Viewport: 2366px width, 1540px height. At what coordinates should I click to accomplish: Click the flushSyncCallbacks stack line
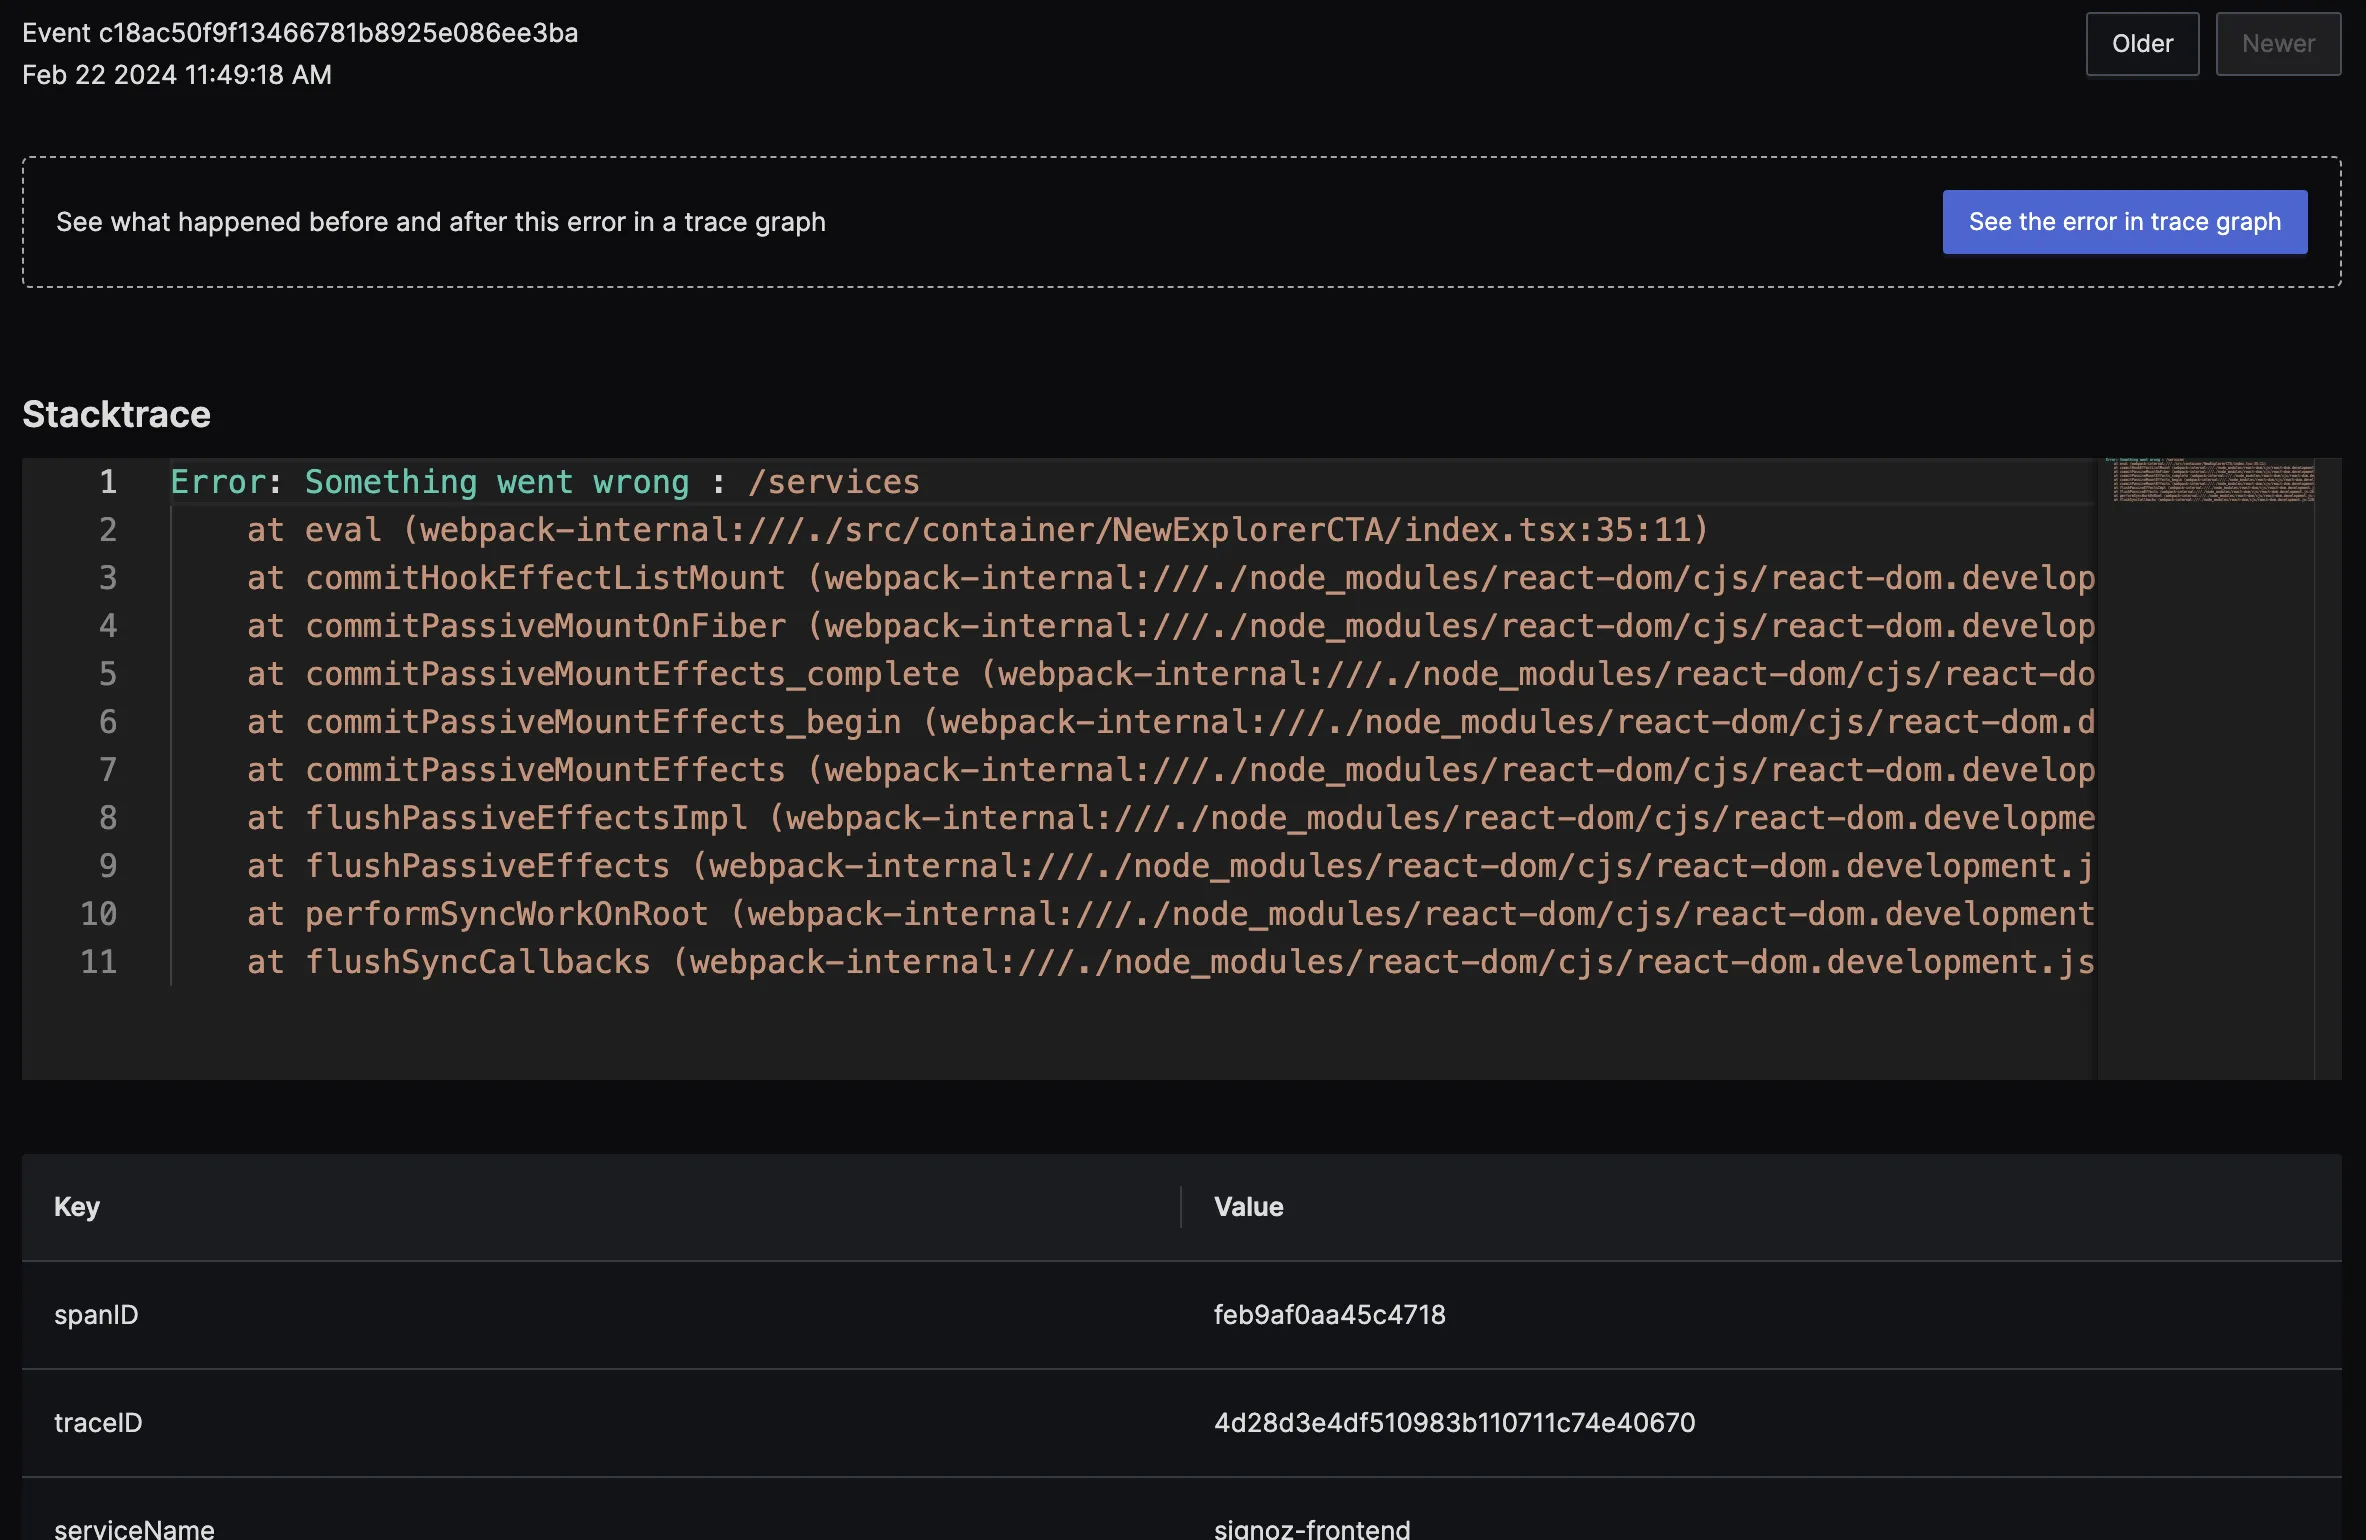pyautogui.click(x=1171, y=962)
